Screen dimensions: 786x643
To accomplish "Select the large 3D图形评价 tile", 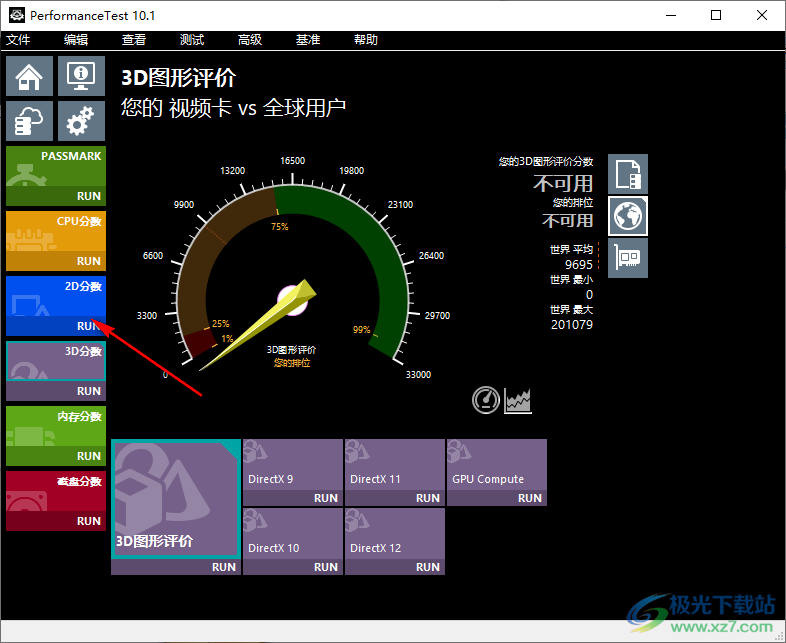I will (x=175, y=499).
